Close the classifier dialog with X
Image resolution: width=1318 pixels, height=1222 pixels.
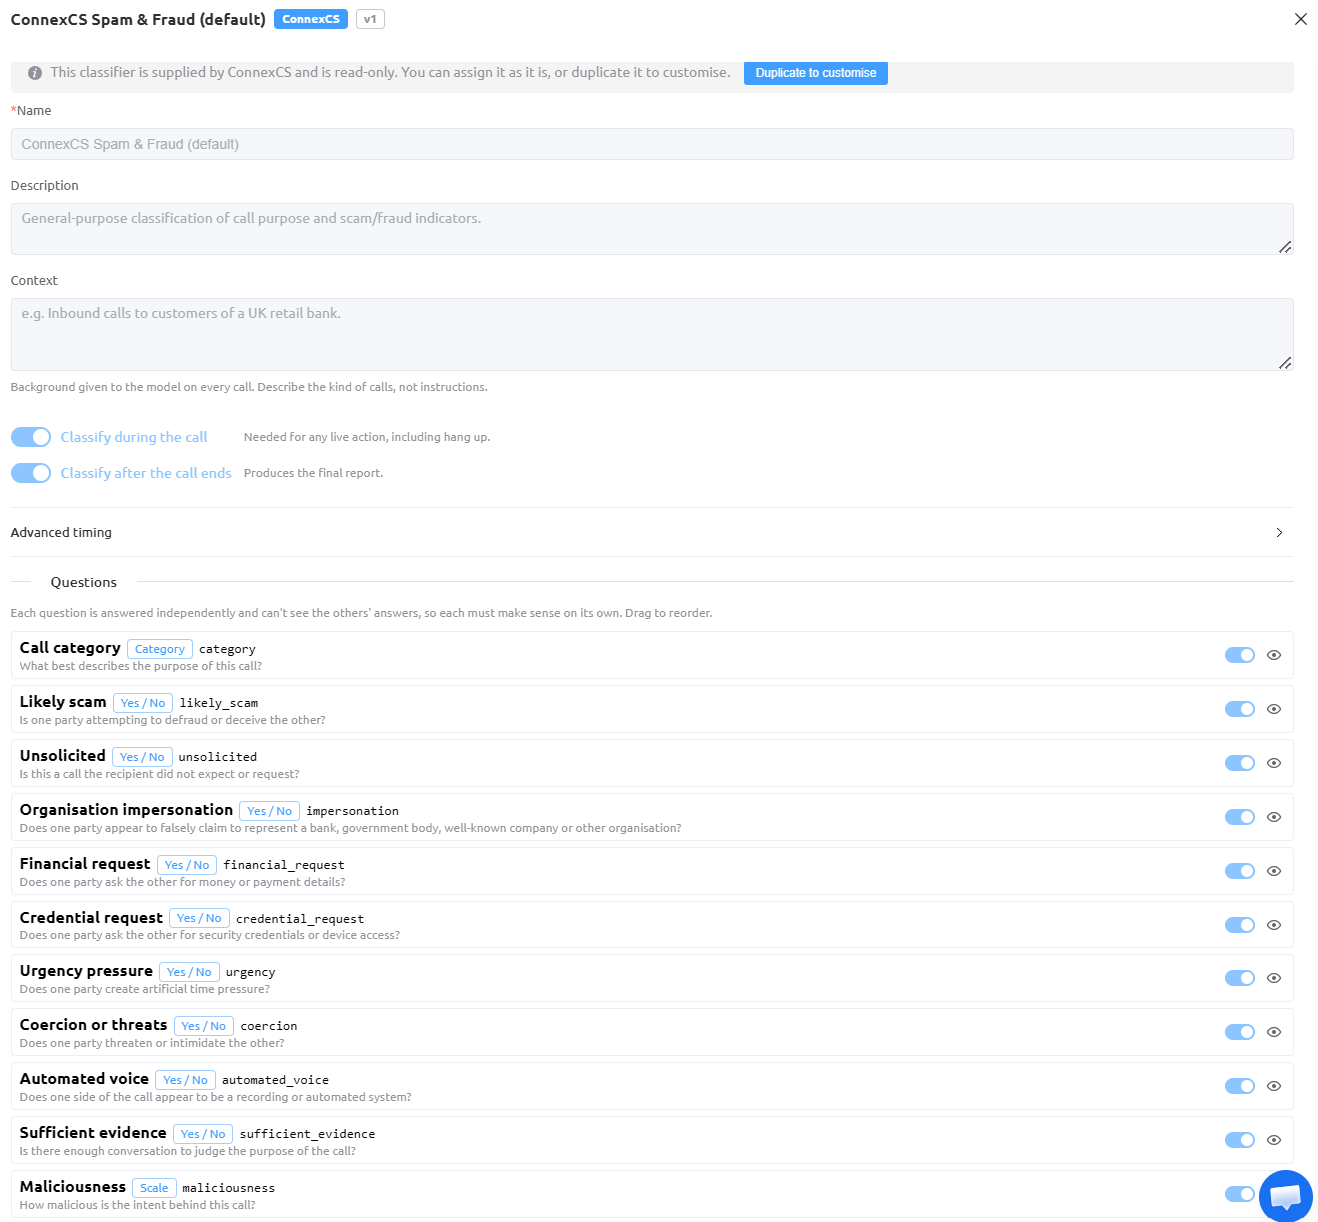(x=1301, y=19)
